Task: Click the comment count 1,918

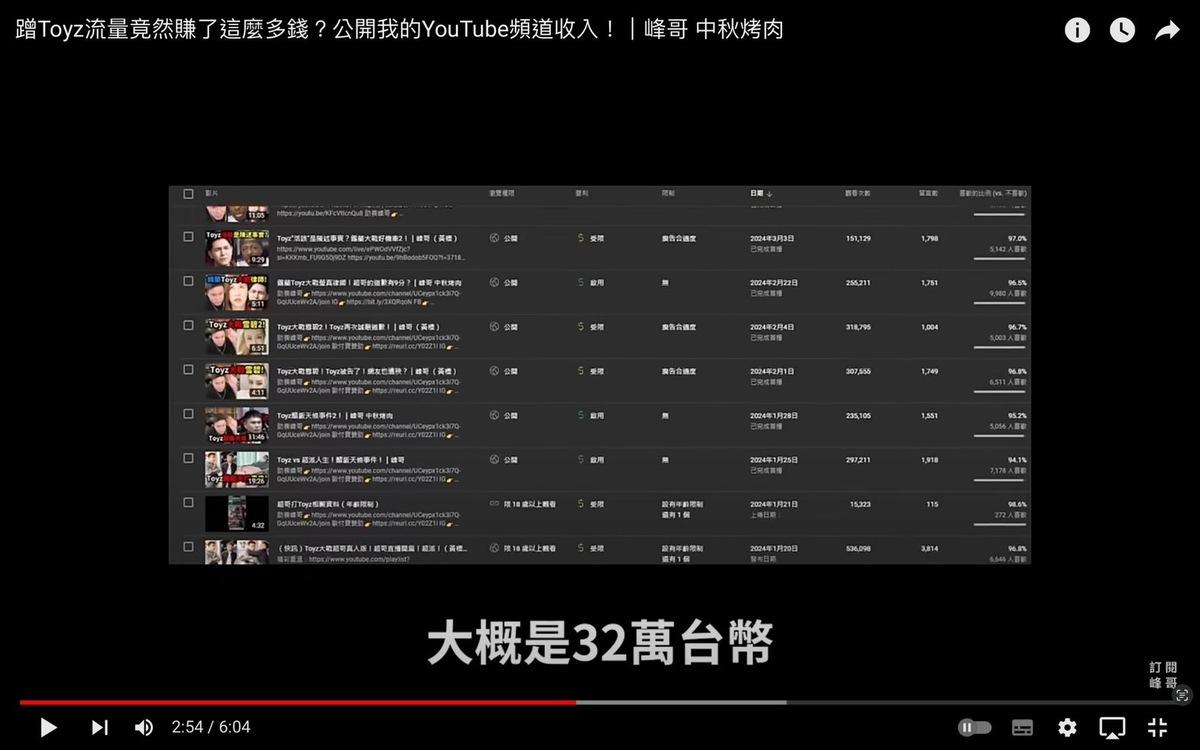Action: (x=930, y=460)
